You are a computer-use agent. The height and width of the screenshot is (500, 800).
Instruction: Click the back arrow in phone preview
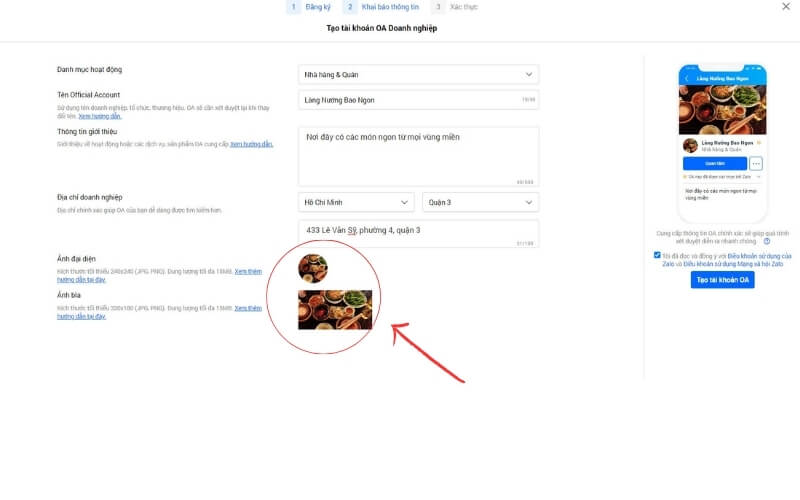point(687,79)
